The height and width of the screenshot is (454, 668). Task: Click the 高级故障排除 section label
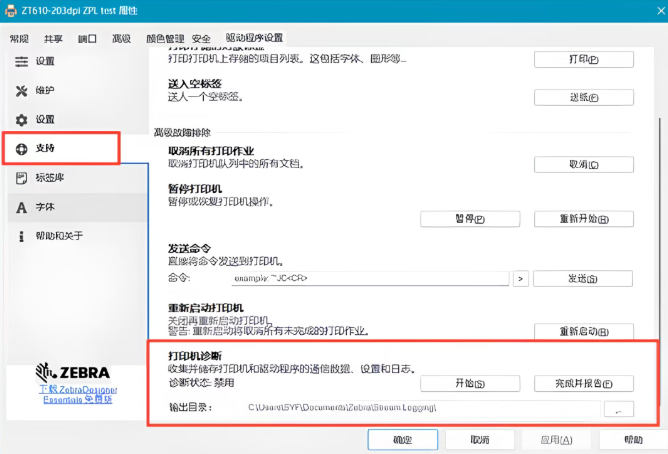click(x=182, y=133)
